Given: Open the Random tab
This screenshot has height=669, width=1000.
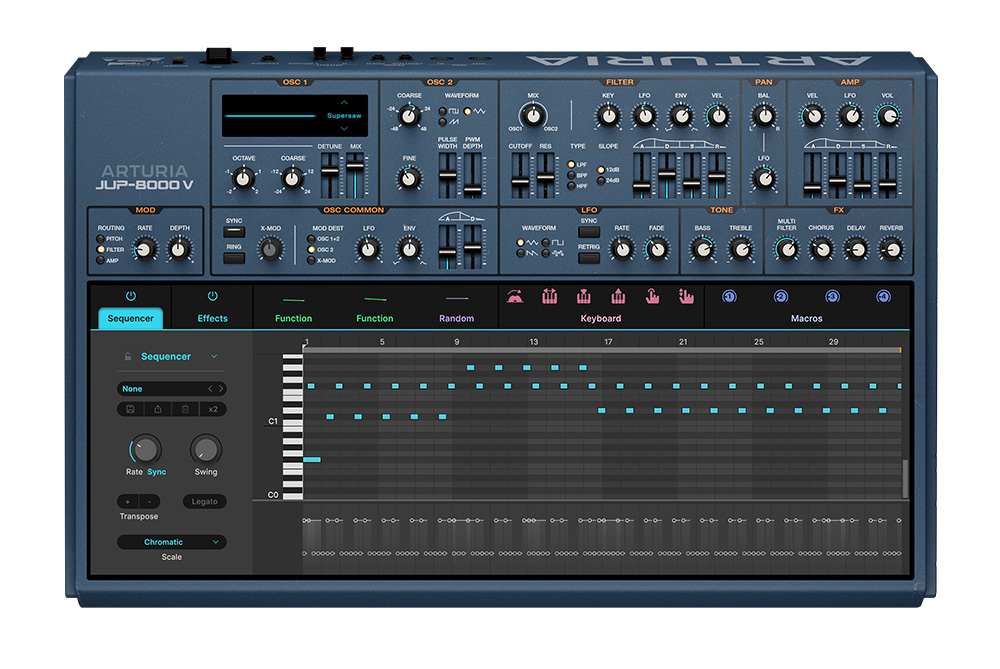Looking at the screenshot, I should pyautogui.click(x=457, y=318).
